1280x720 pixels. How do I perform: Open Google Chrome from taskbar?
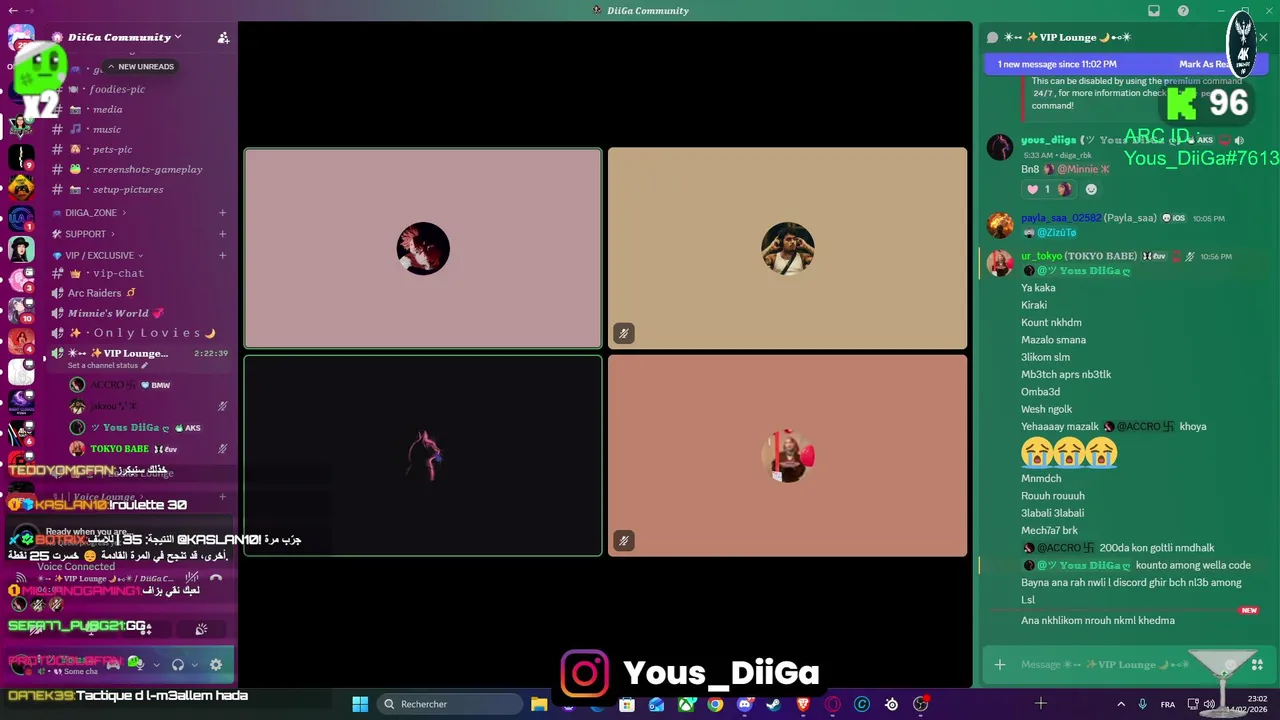pos(715,704)
